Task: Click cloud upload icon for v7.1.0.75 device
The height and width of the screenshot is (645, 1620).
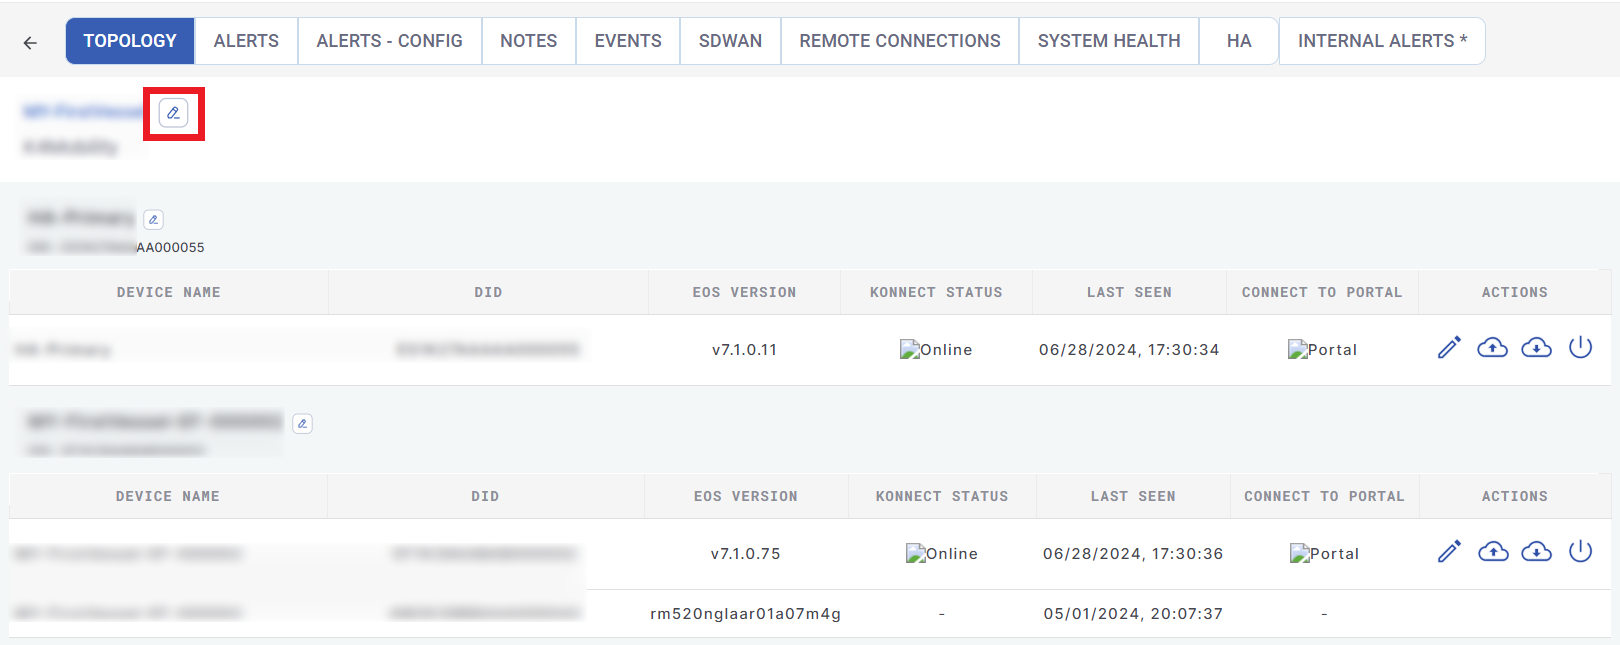Action: 1492,552
